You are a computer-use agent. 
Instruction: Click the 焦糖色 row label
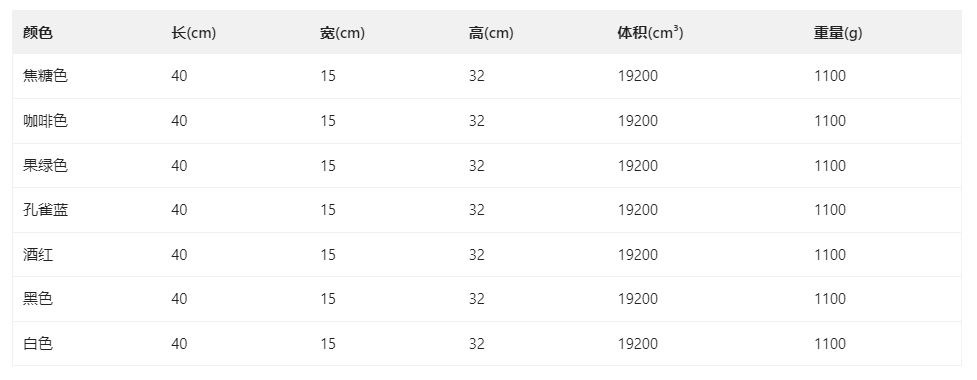tap(45, 76)
